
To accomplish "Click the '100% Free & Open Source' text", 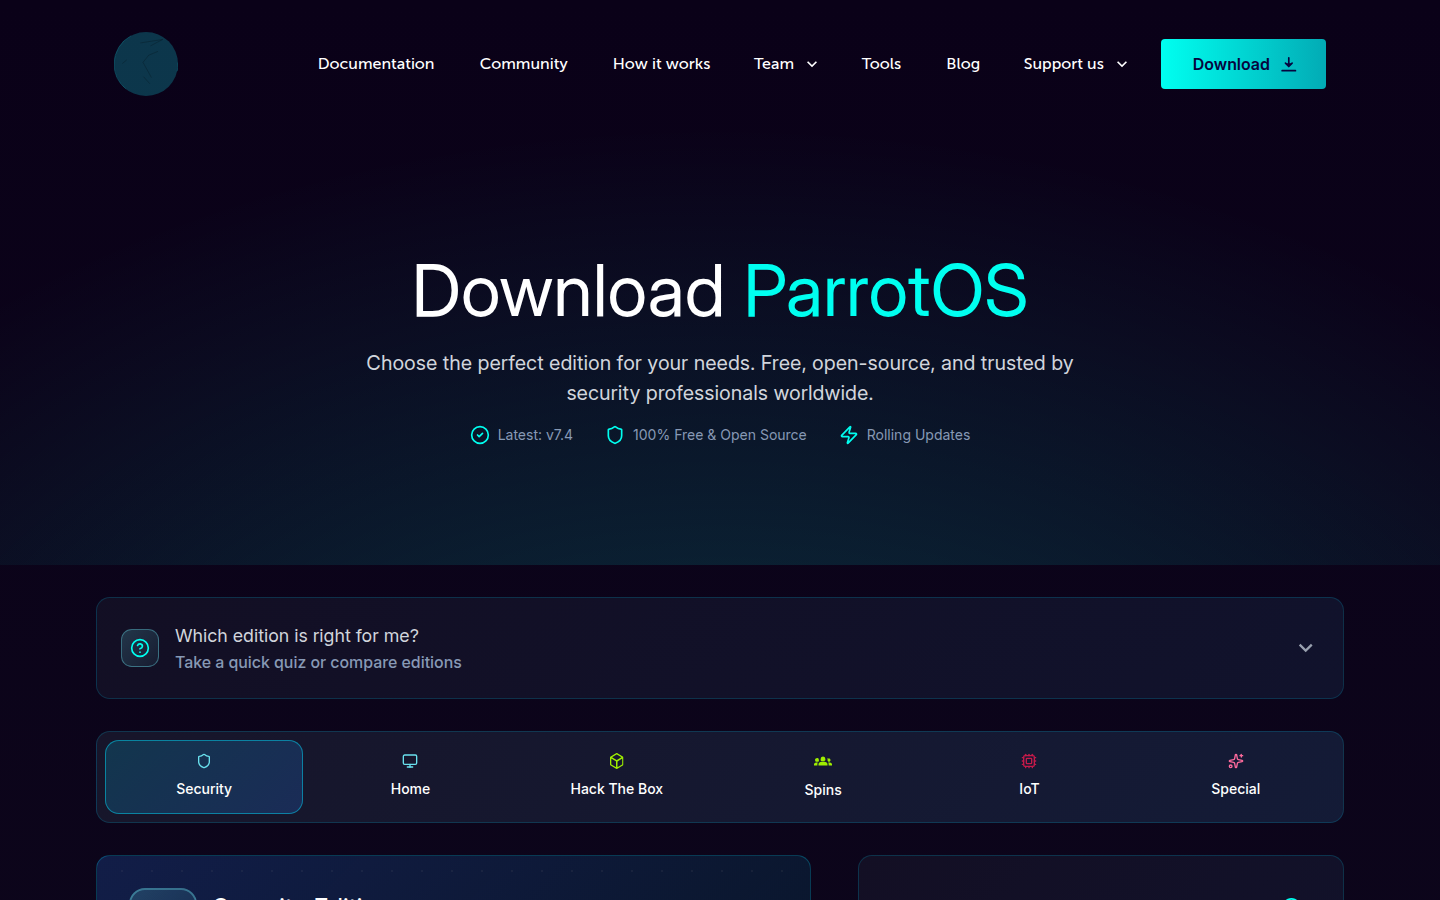I will [720, 435].
